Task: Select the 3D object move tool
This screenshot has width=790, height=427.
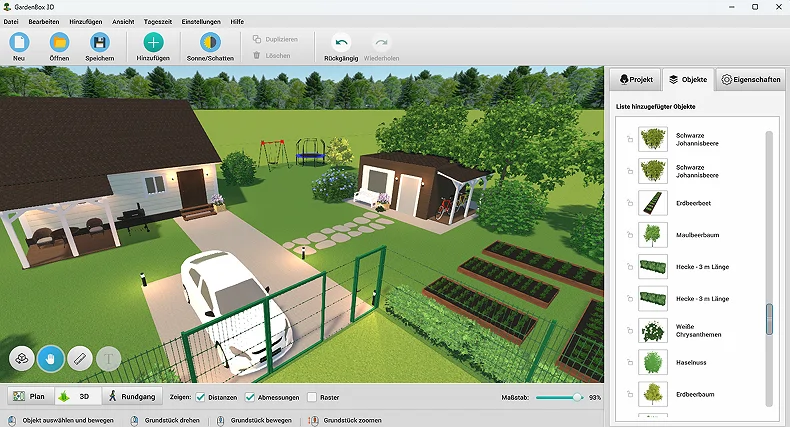Action: (x=22, y=359)
